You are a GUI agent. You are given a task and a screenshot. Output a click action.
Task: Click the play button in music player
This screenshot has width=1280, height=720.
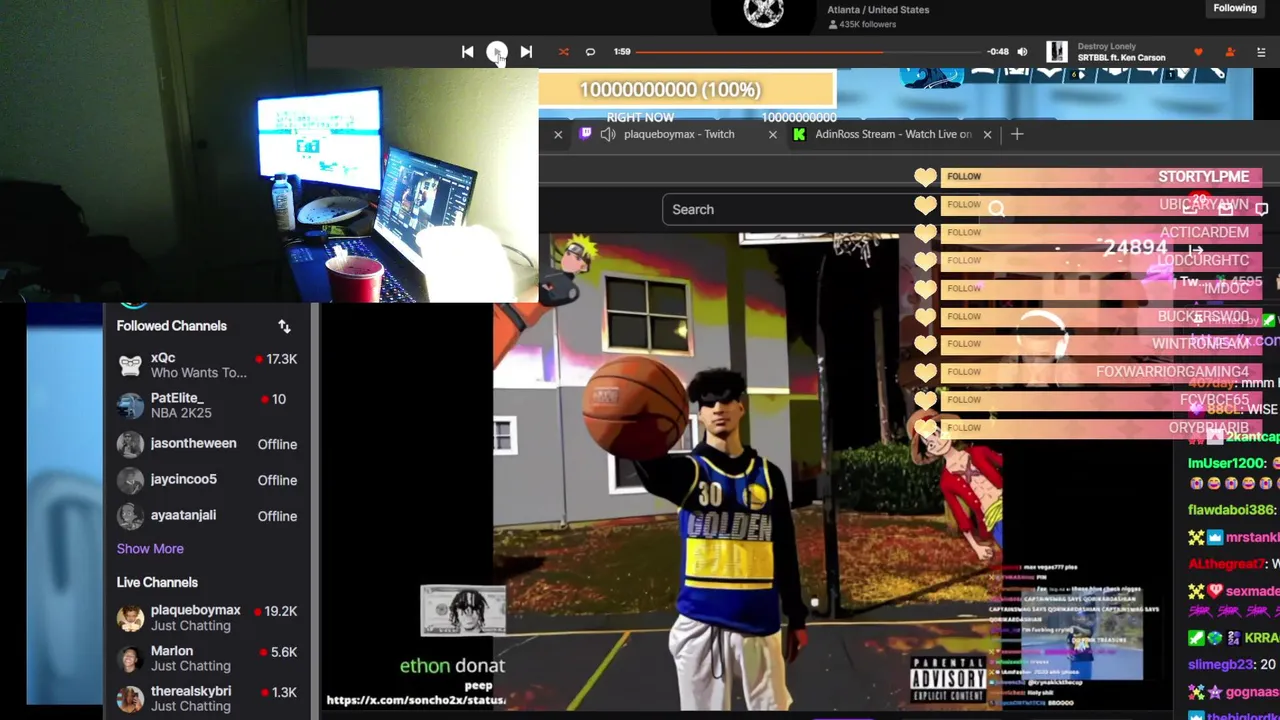pyautogui.click(x=496, y=52)
